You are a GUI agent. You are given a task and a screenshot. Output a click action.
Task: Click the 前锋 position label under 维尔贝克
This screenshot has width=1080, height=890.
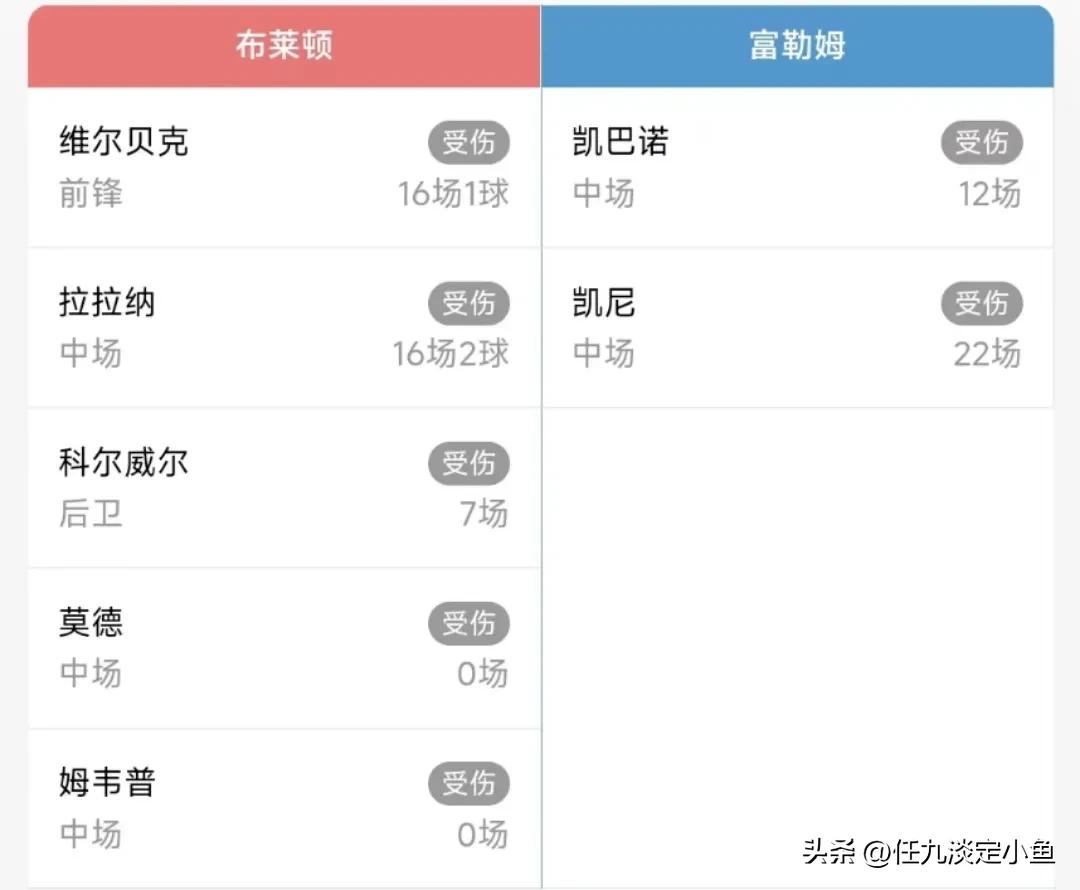click(x=90, y=194)
